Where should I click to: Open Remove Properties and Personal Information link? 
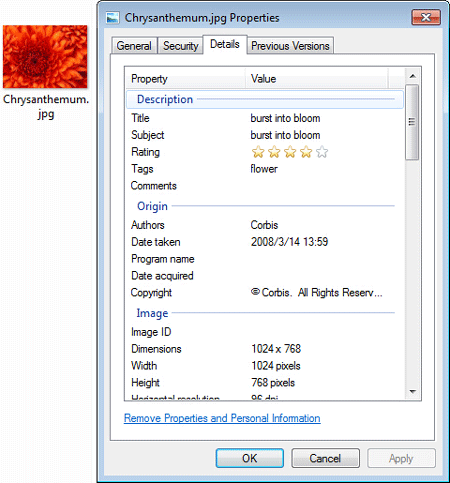pyautogui.click(x=222, y=418)
